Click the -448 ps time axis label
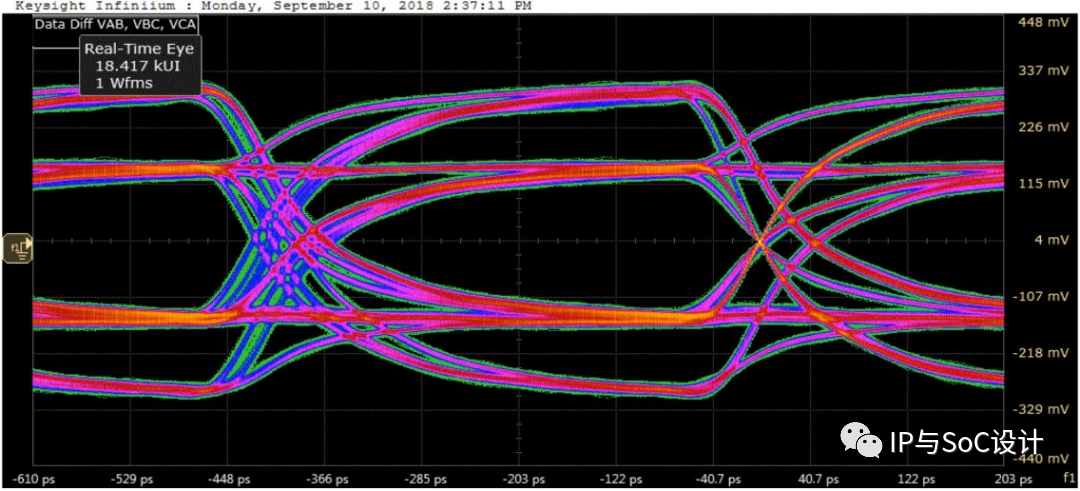 click(227, 479)
